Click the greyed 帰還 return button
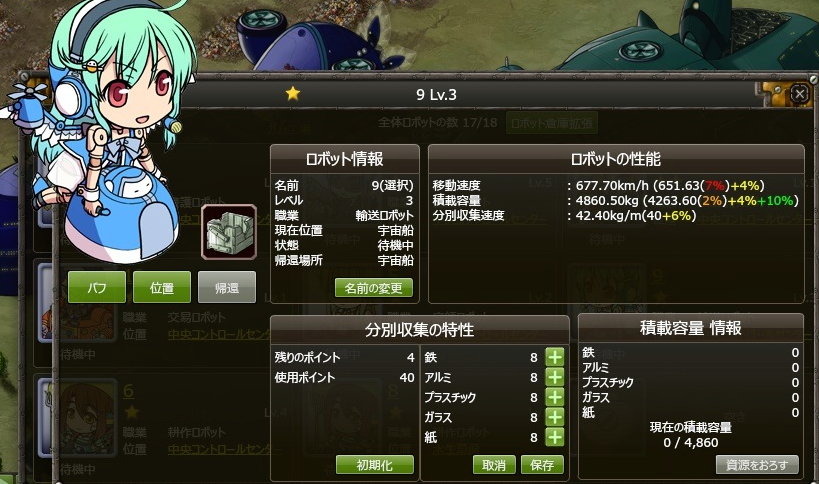819x484 pixels. (x=227, y=287)
